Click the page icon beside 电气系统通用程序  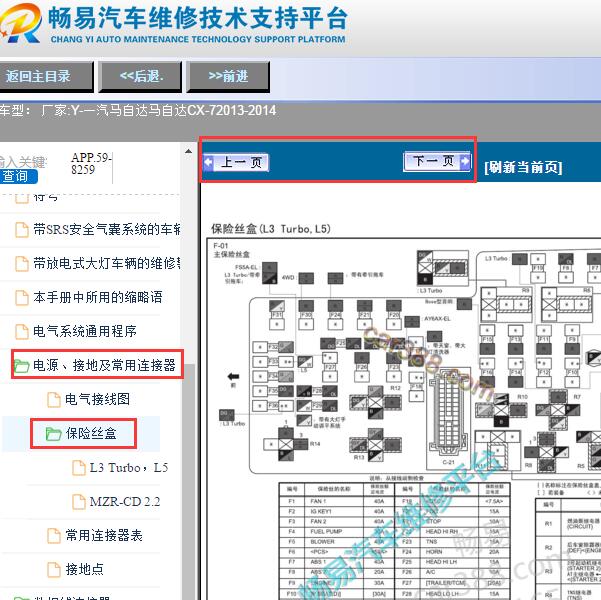21,332
